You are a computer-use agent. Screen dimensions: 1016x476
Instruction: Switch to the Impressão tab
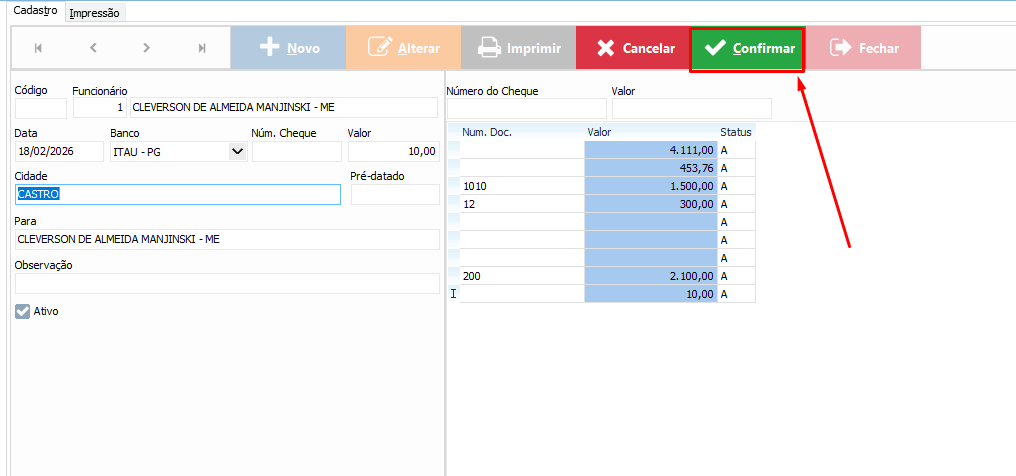tap(94, 13)
